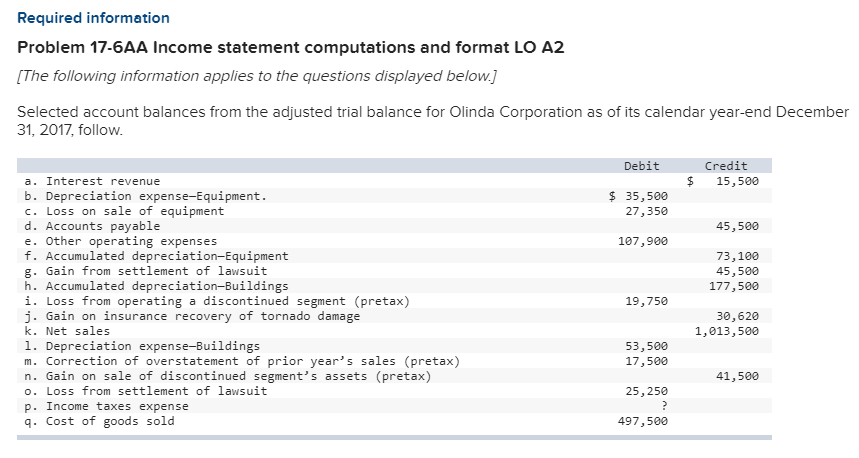Click the 73,100 credit value
The image size is (859, 458).
coord(737,256)
